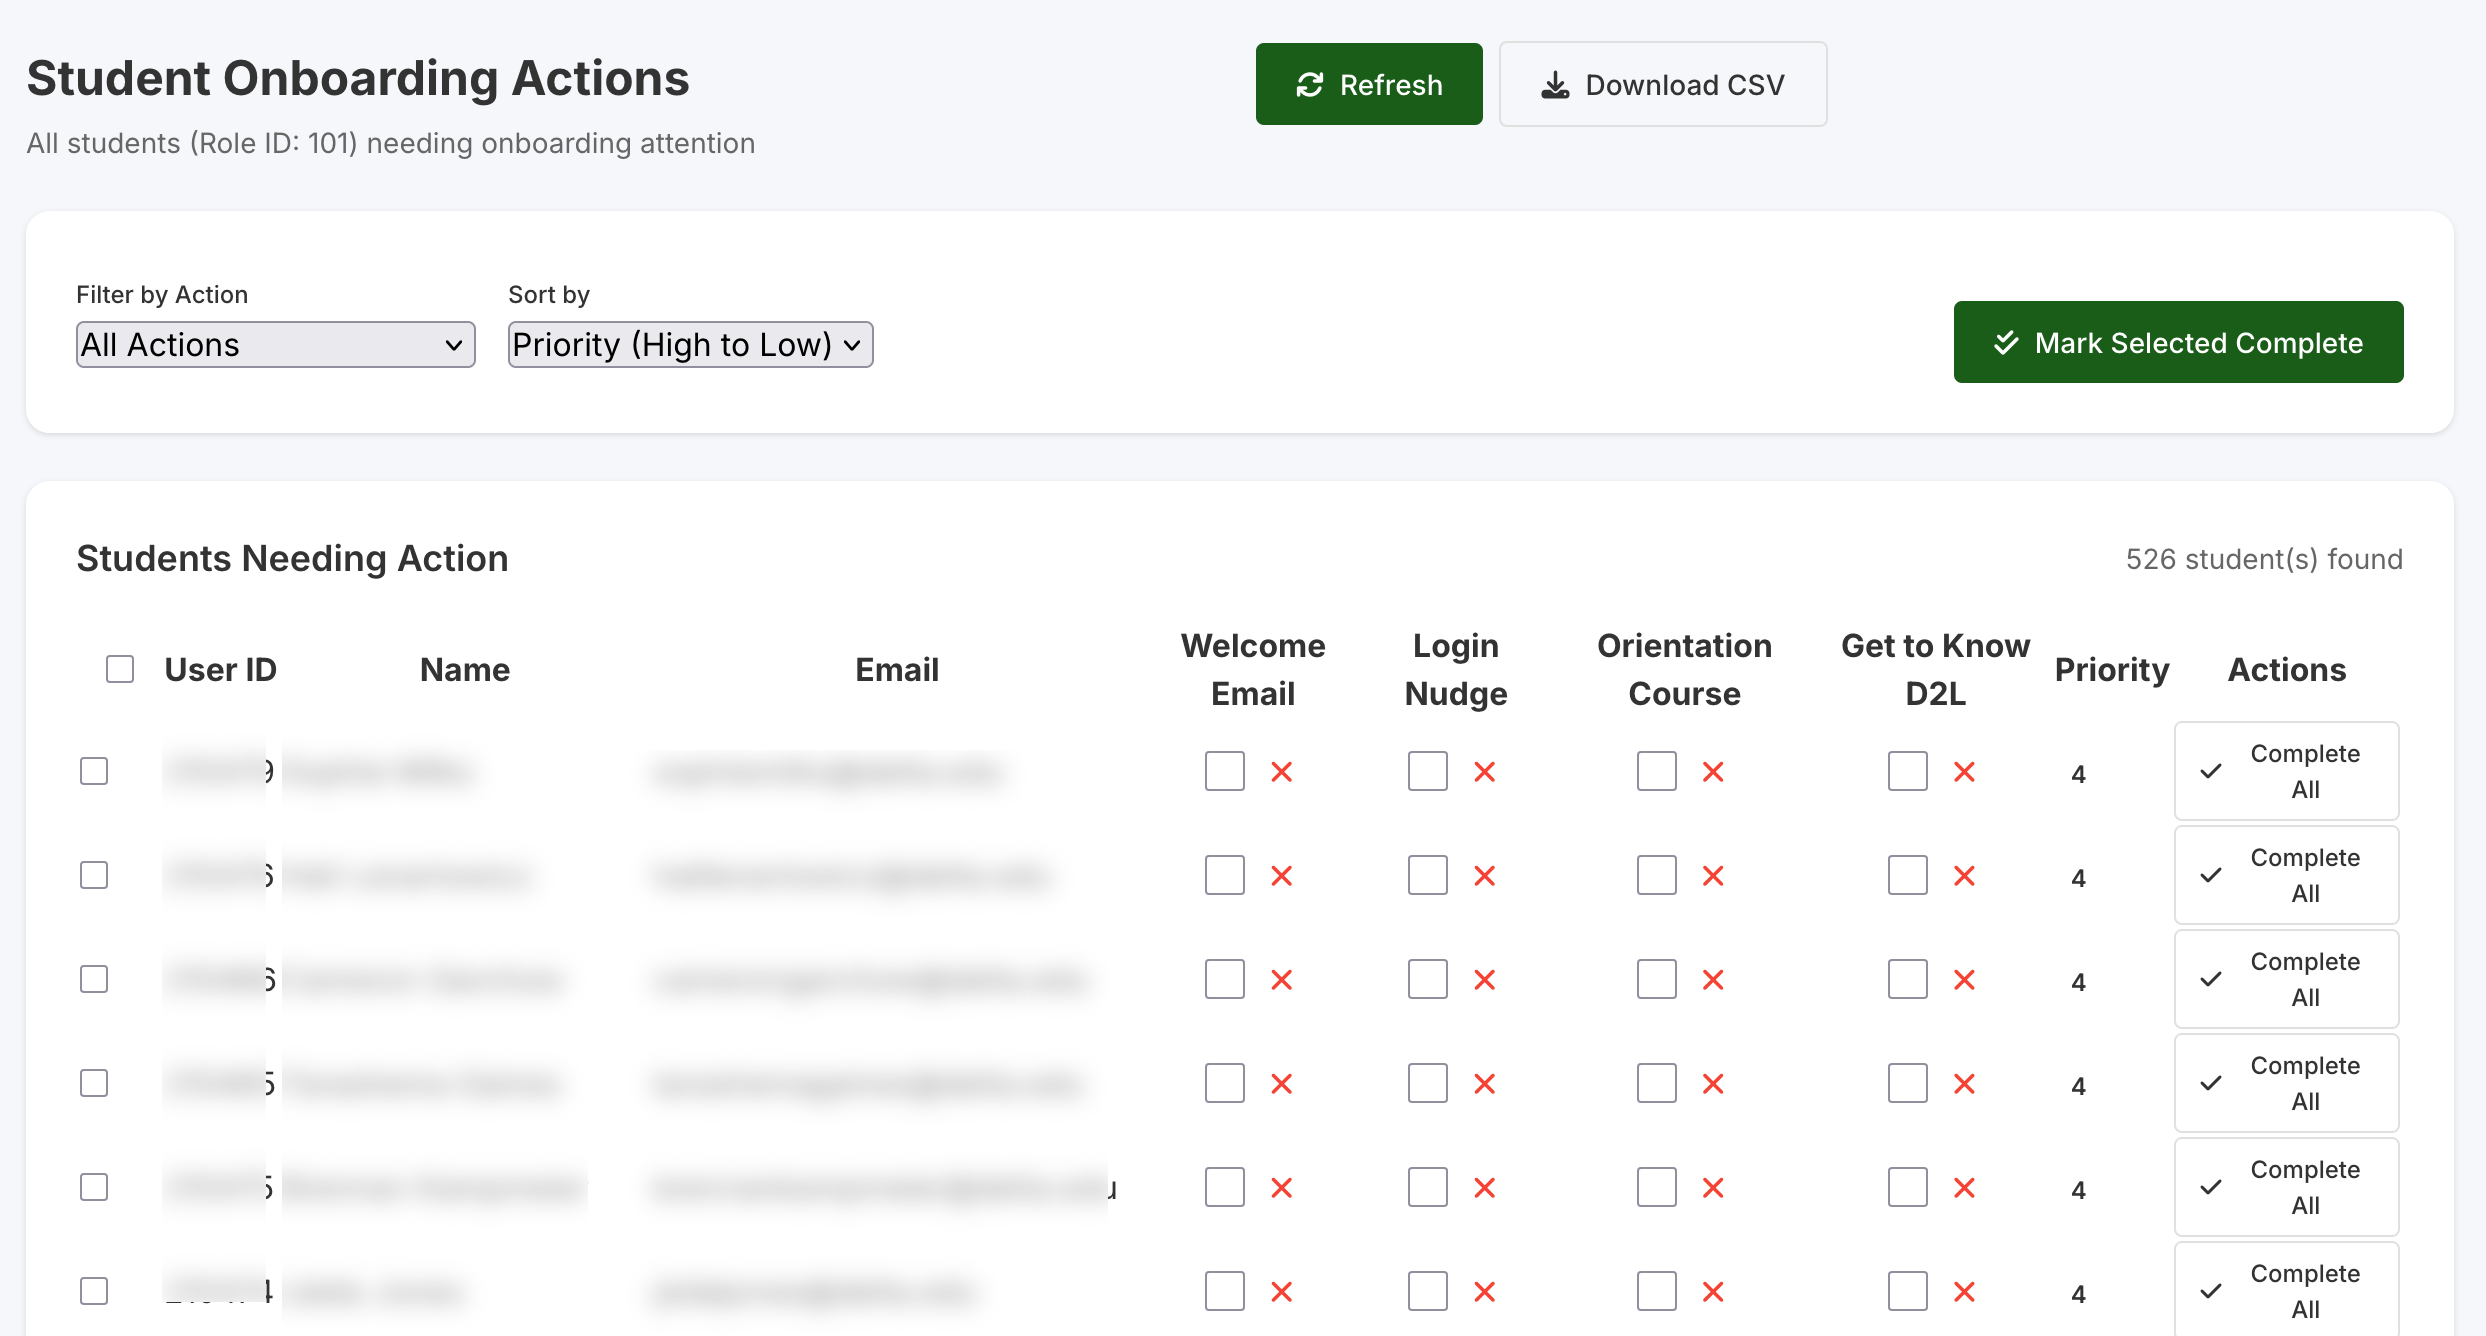Viewport: 2486px width, 1336px height.
Task: Click the refresh arrows icon
Action: click(x=1309, y=85)
